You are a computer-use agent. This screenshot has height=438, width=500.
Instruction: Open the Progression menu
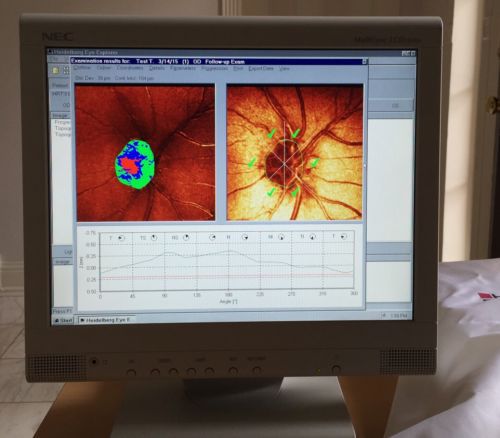click(x=214, y=68)
